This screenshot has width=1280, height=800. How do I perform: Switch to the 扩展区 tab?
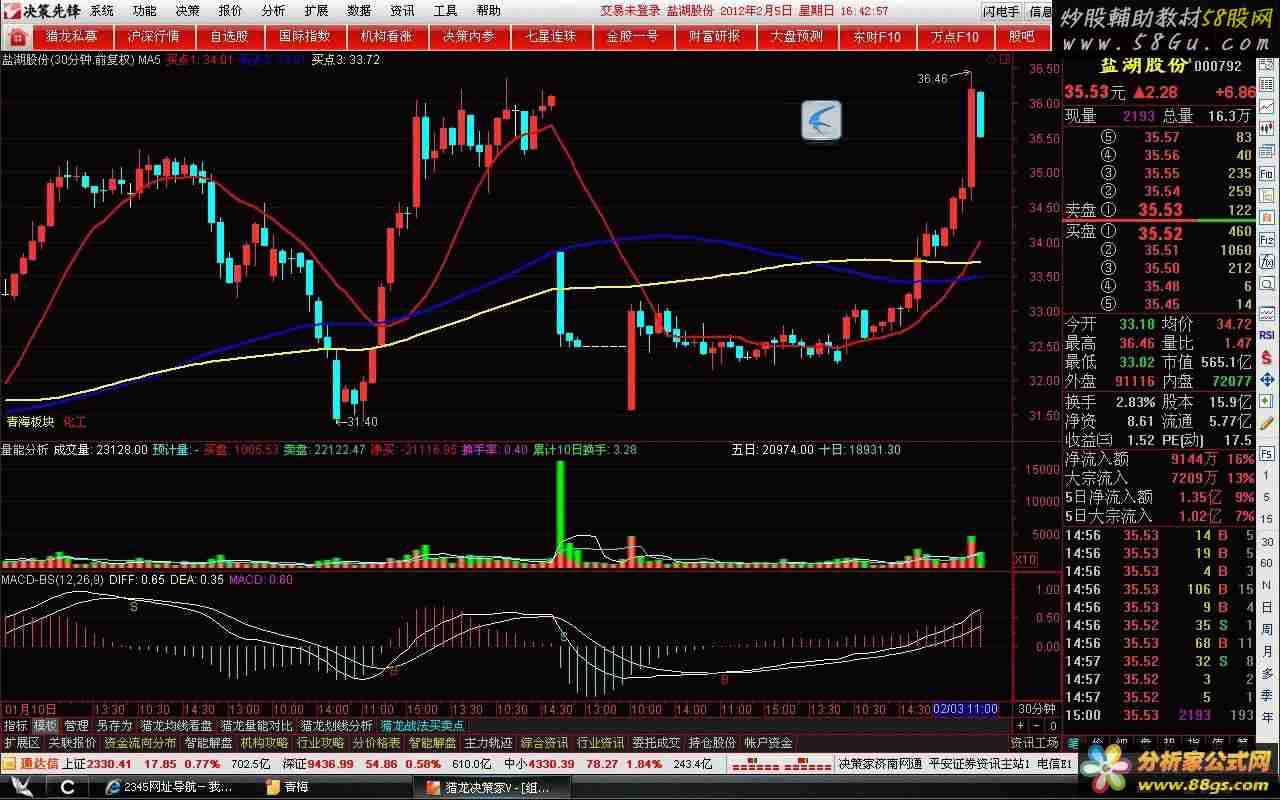(21, 742)
